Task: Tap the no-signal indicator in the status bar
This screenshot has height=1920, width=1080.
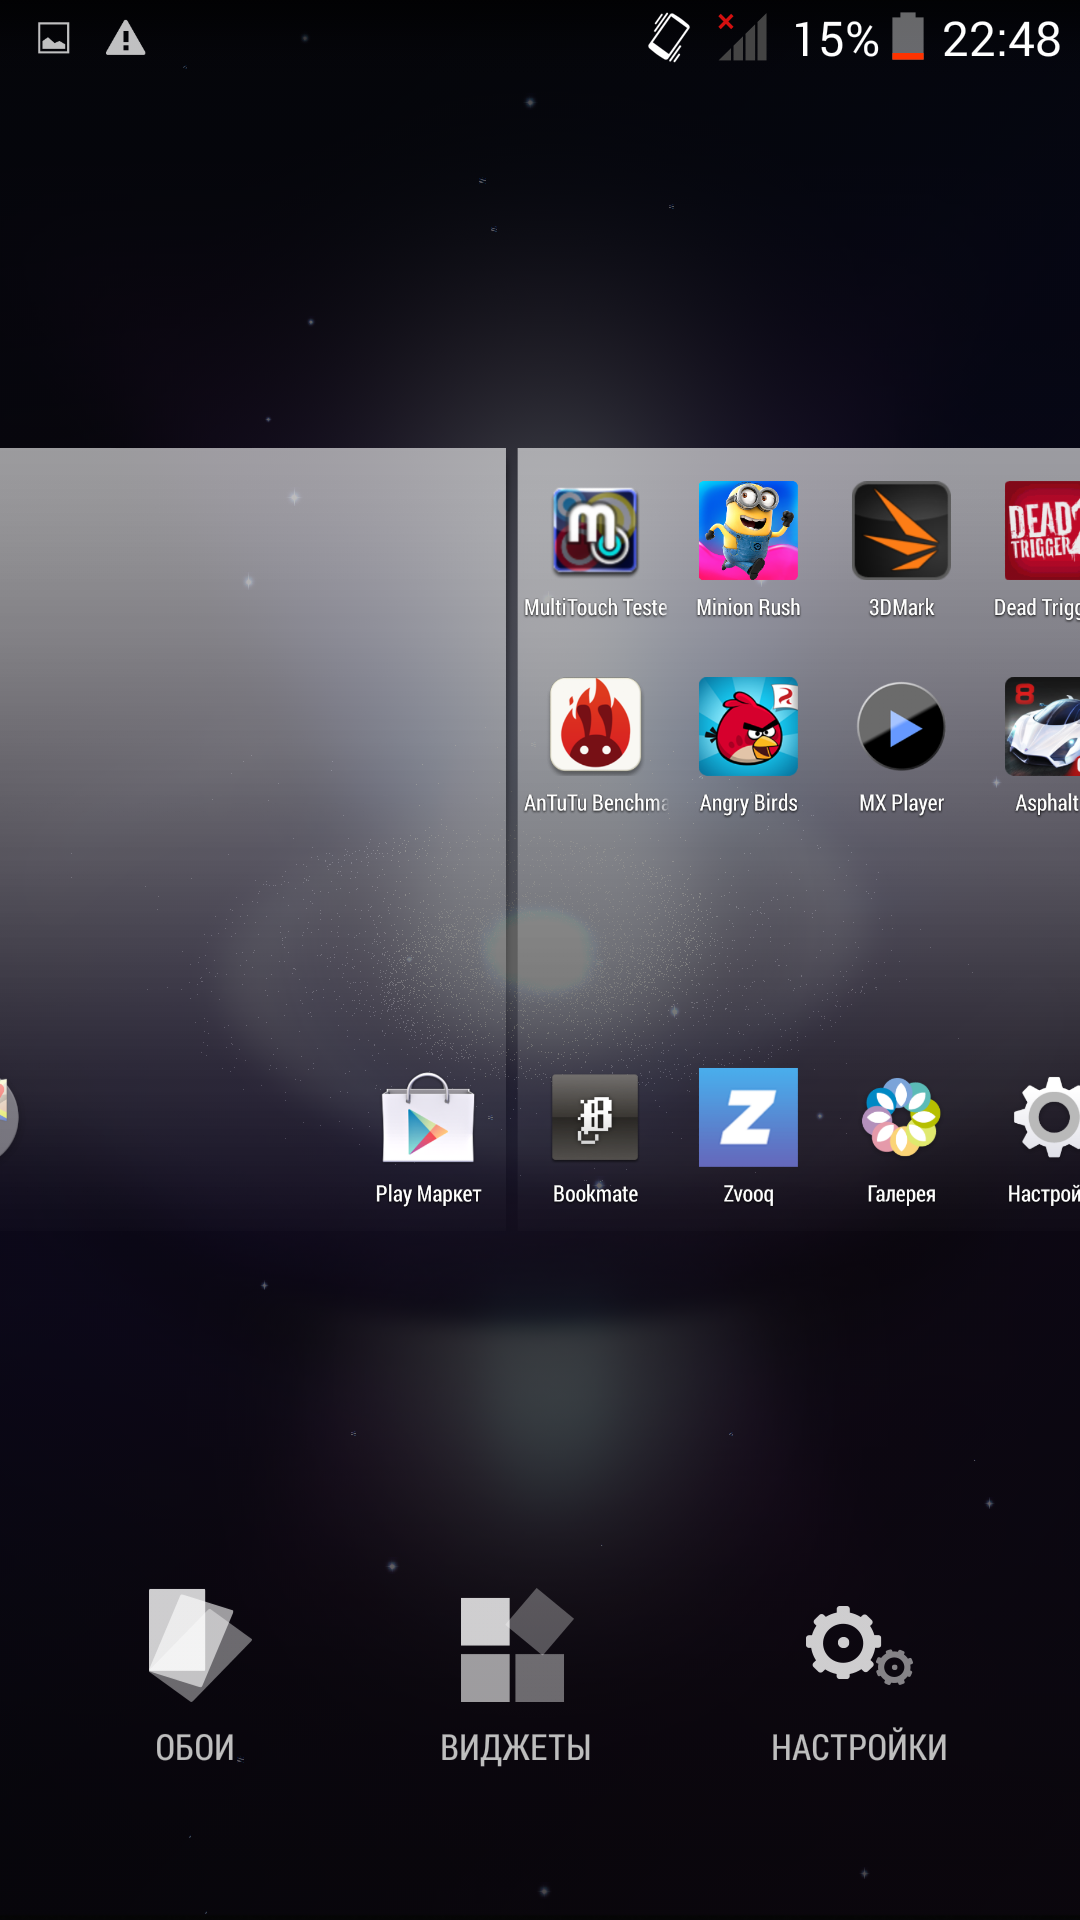Action: [742, 38]
